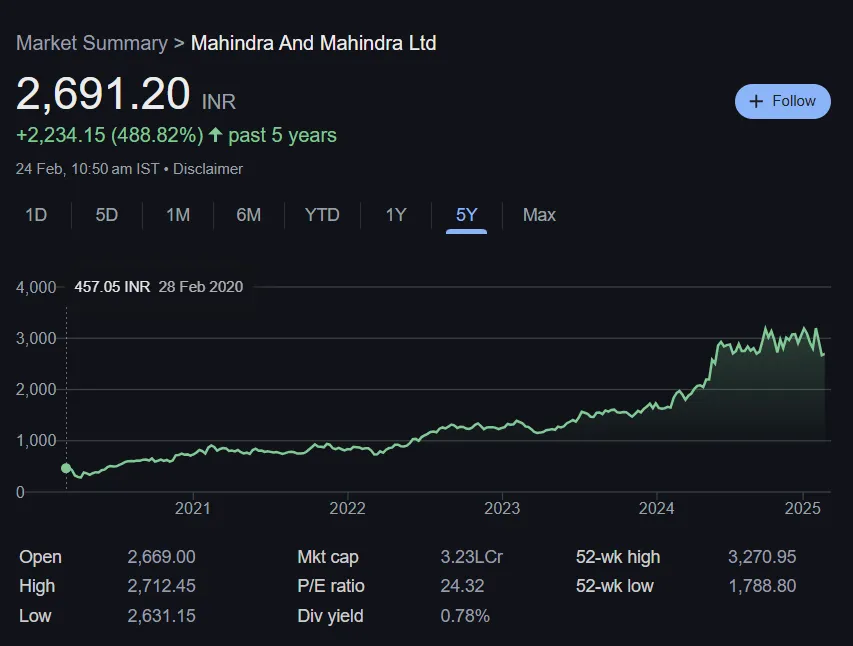Click the 457.05 INR tooltip value
853x646 pixels.
click(x=112, y=287)
